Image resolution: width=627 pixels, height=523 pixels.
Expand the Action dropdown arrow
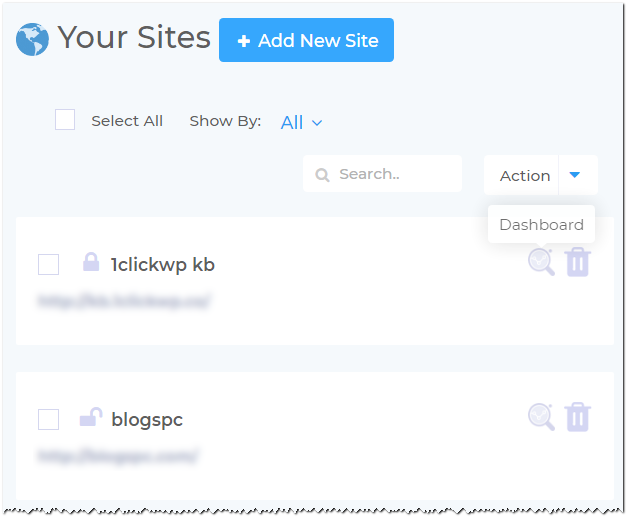575,175
